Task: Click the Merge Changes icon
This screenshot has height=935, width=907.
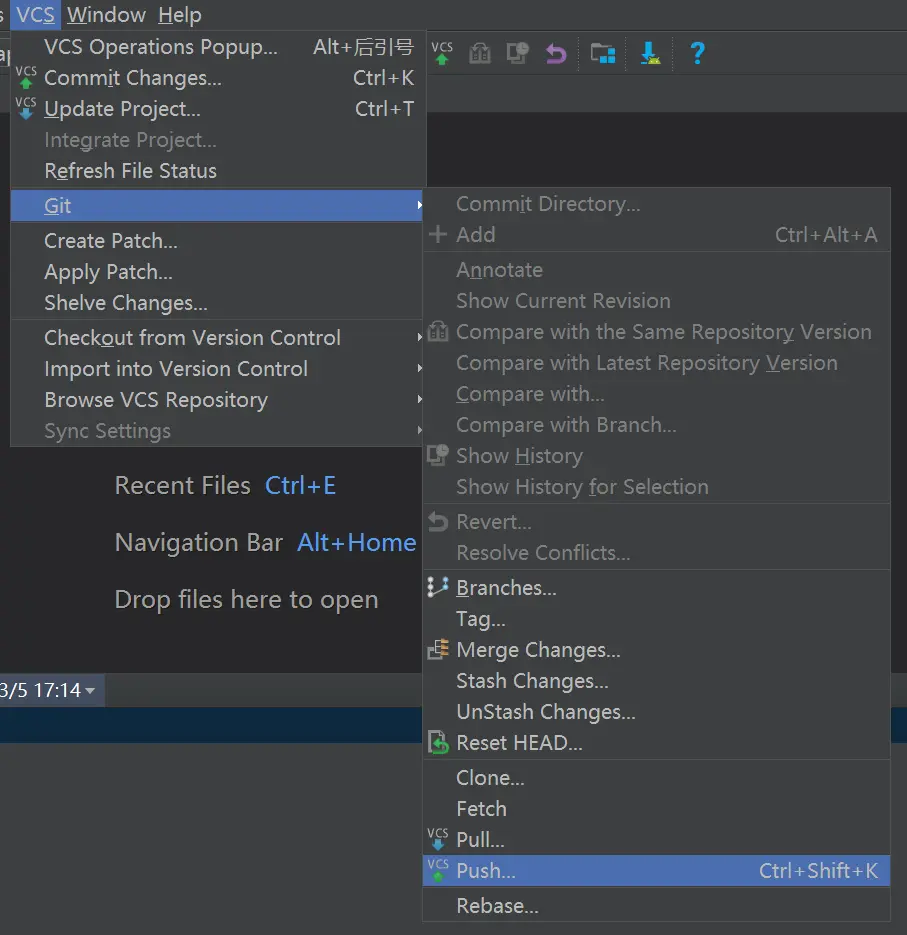Action: point(438,649)
